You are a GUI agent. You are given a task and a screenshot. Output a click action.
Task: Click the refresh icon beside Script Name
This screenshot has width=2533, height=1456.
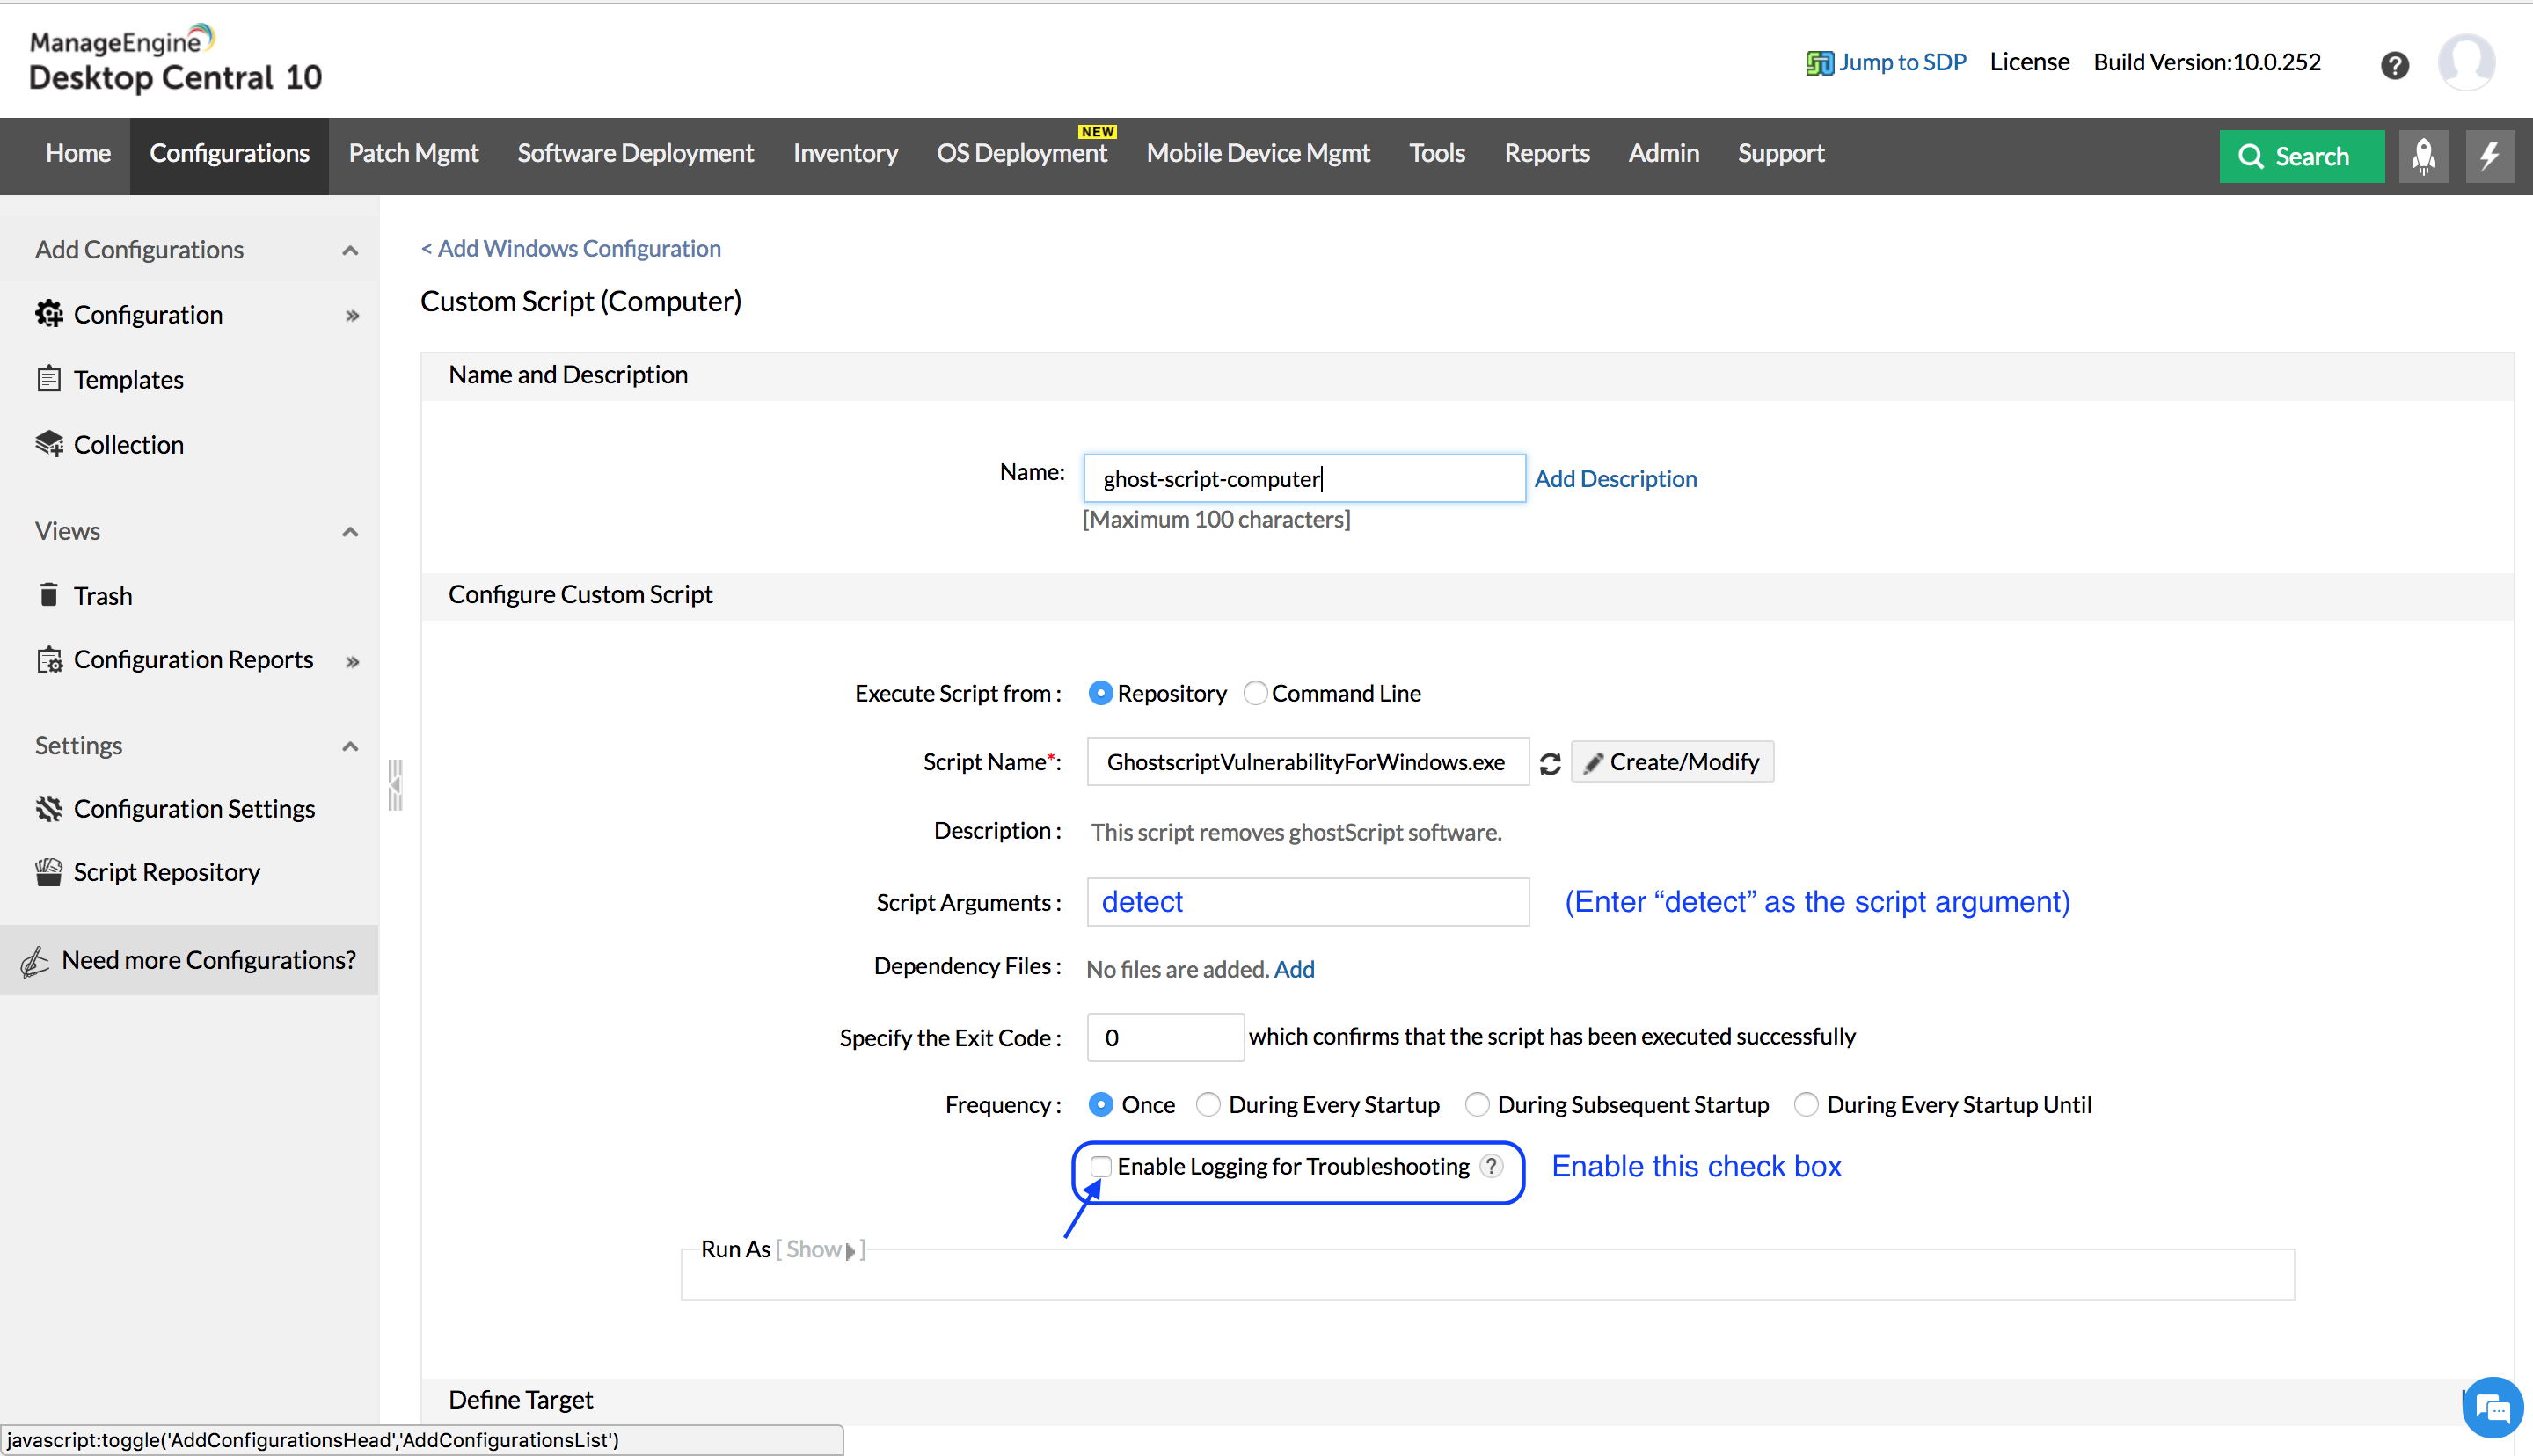click(x=1550, y=763)
